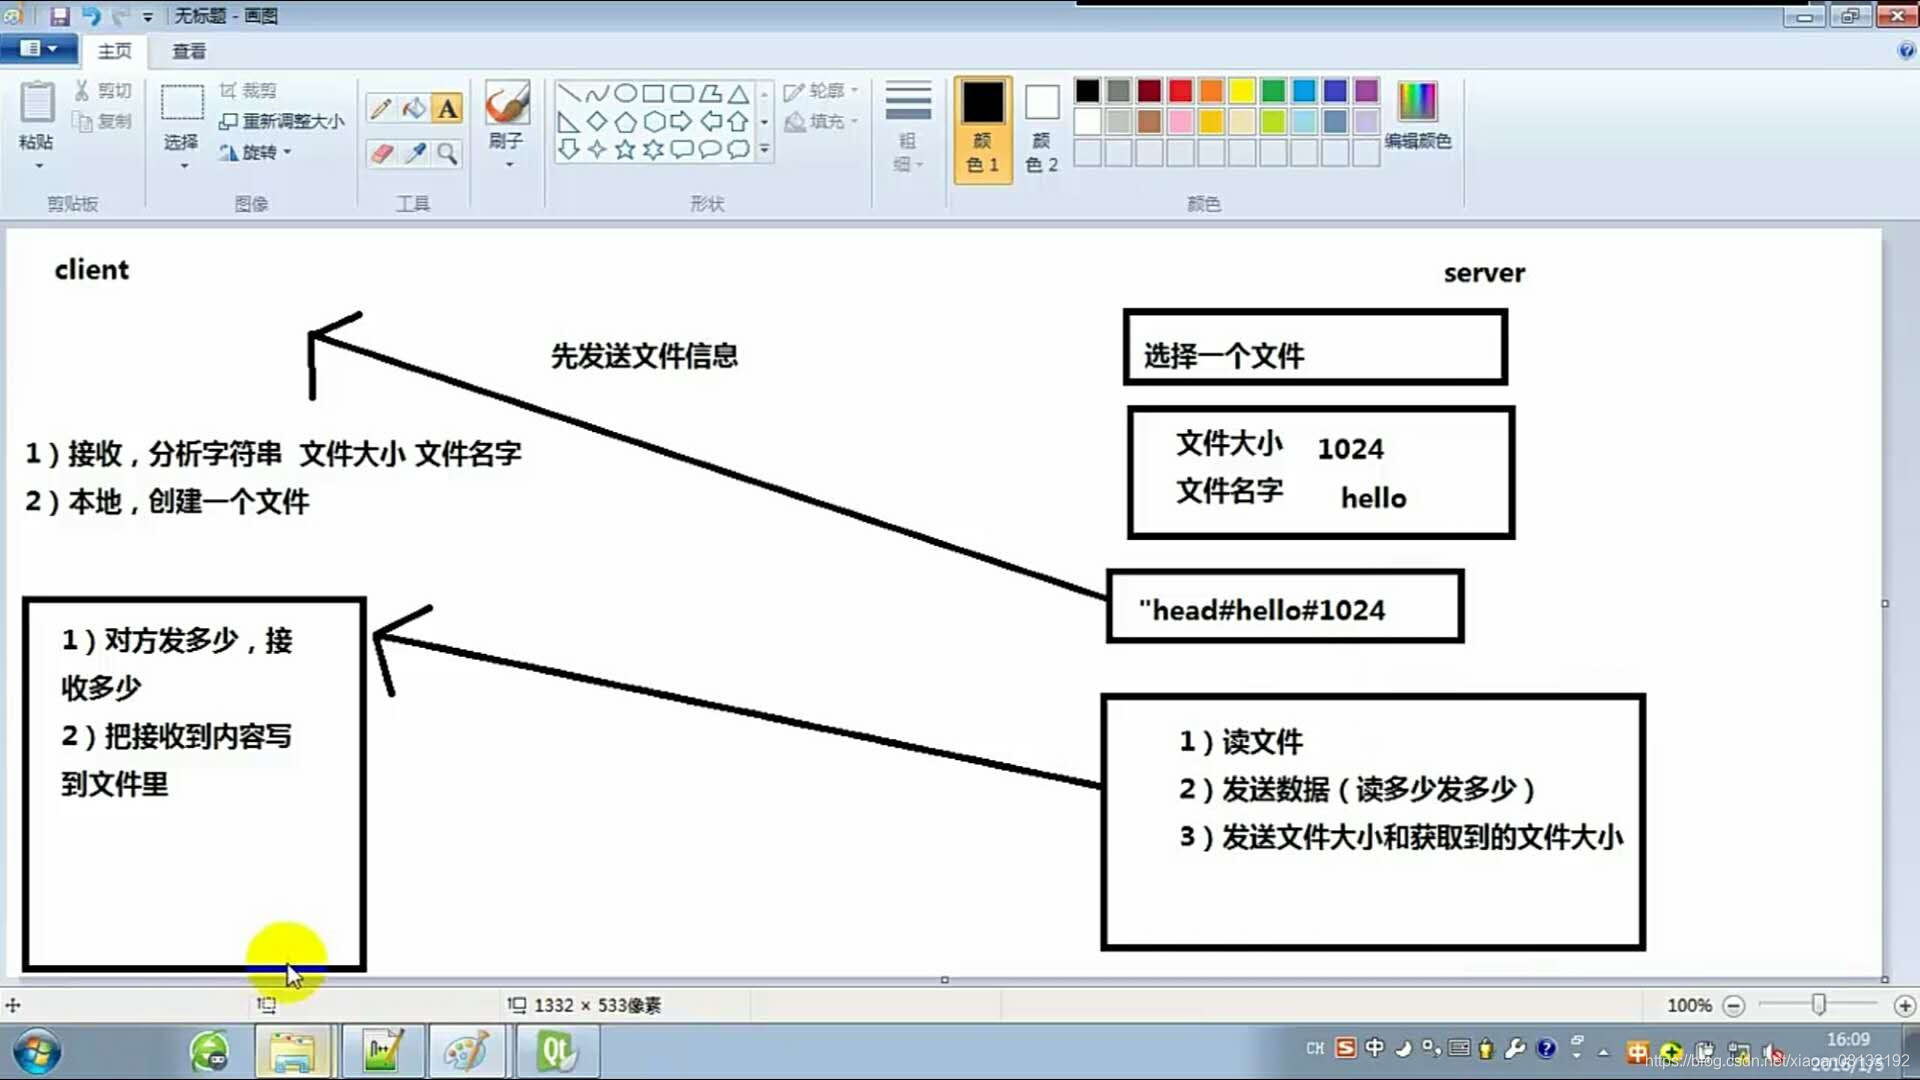Select the Fill with color bucket tool

click(x=414, y=108)
